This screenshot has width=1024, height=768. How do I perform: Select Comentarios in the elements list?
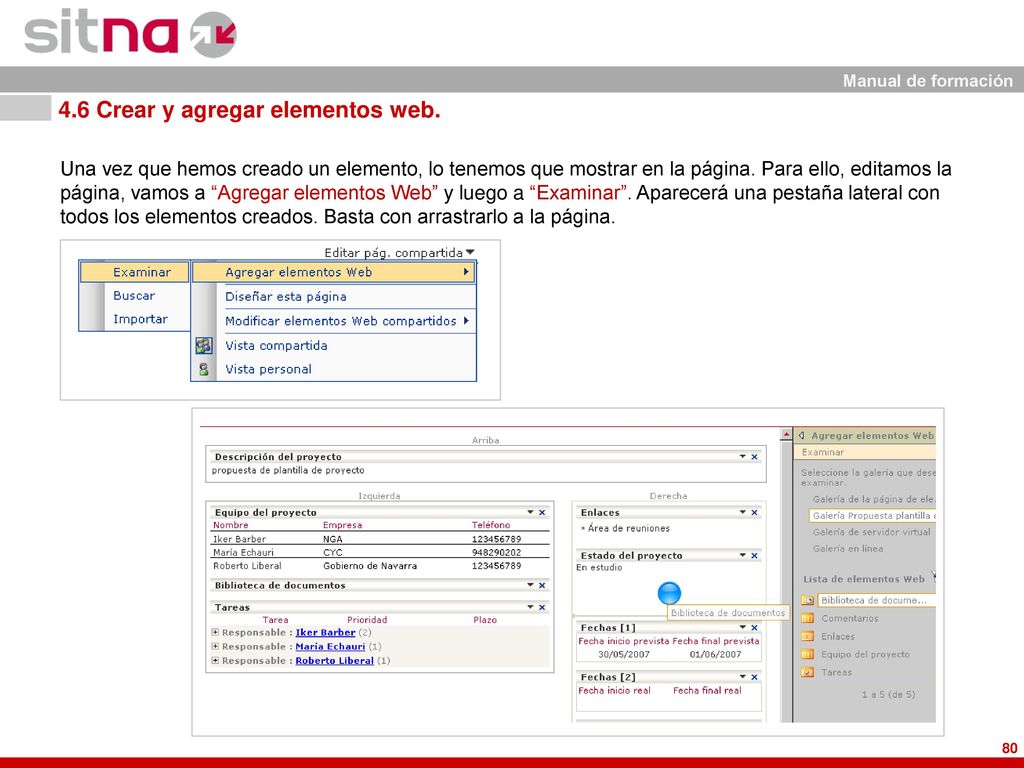[850, 618]
